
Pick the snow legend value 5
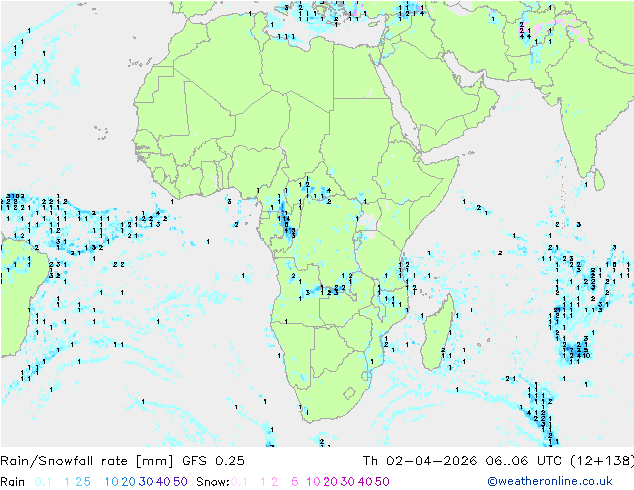[x=295, y=482]
